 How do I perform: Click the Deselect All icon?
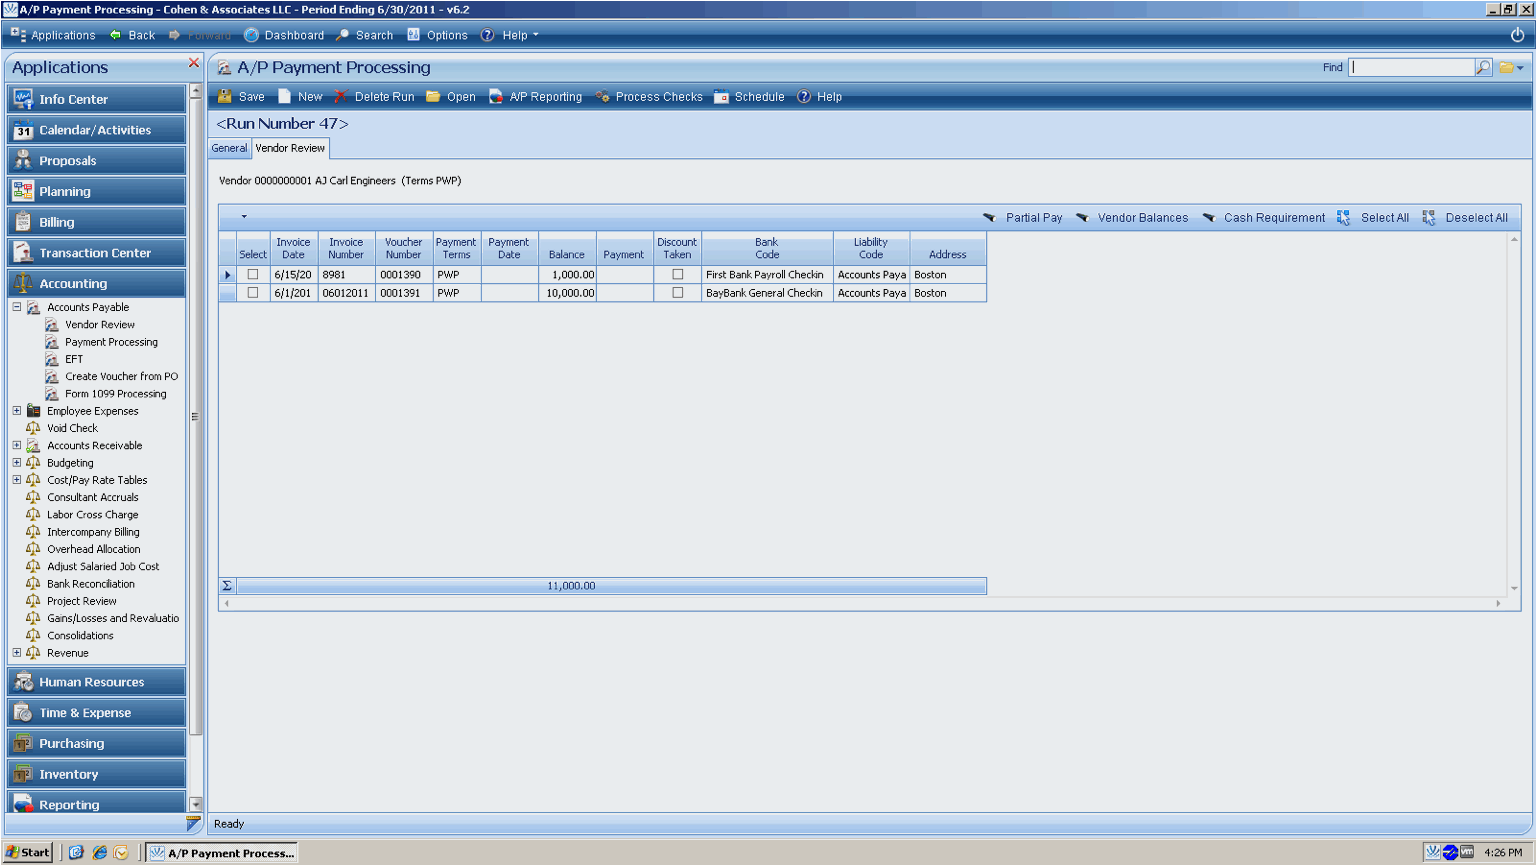pos(1429,218)
